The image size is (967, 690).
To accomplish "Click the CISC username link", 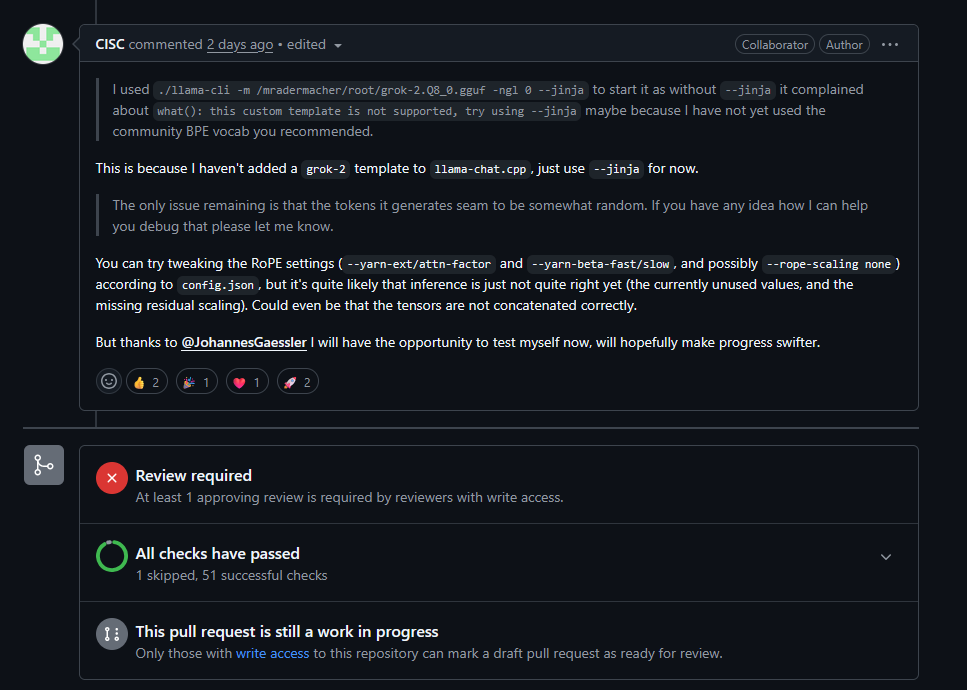I will point(110,44).
